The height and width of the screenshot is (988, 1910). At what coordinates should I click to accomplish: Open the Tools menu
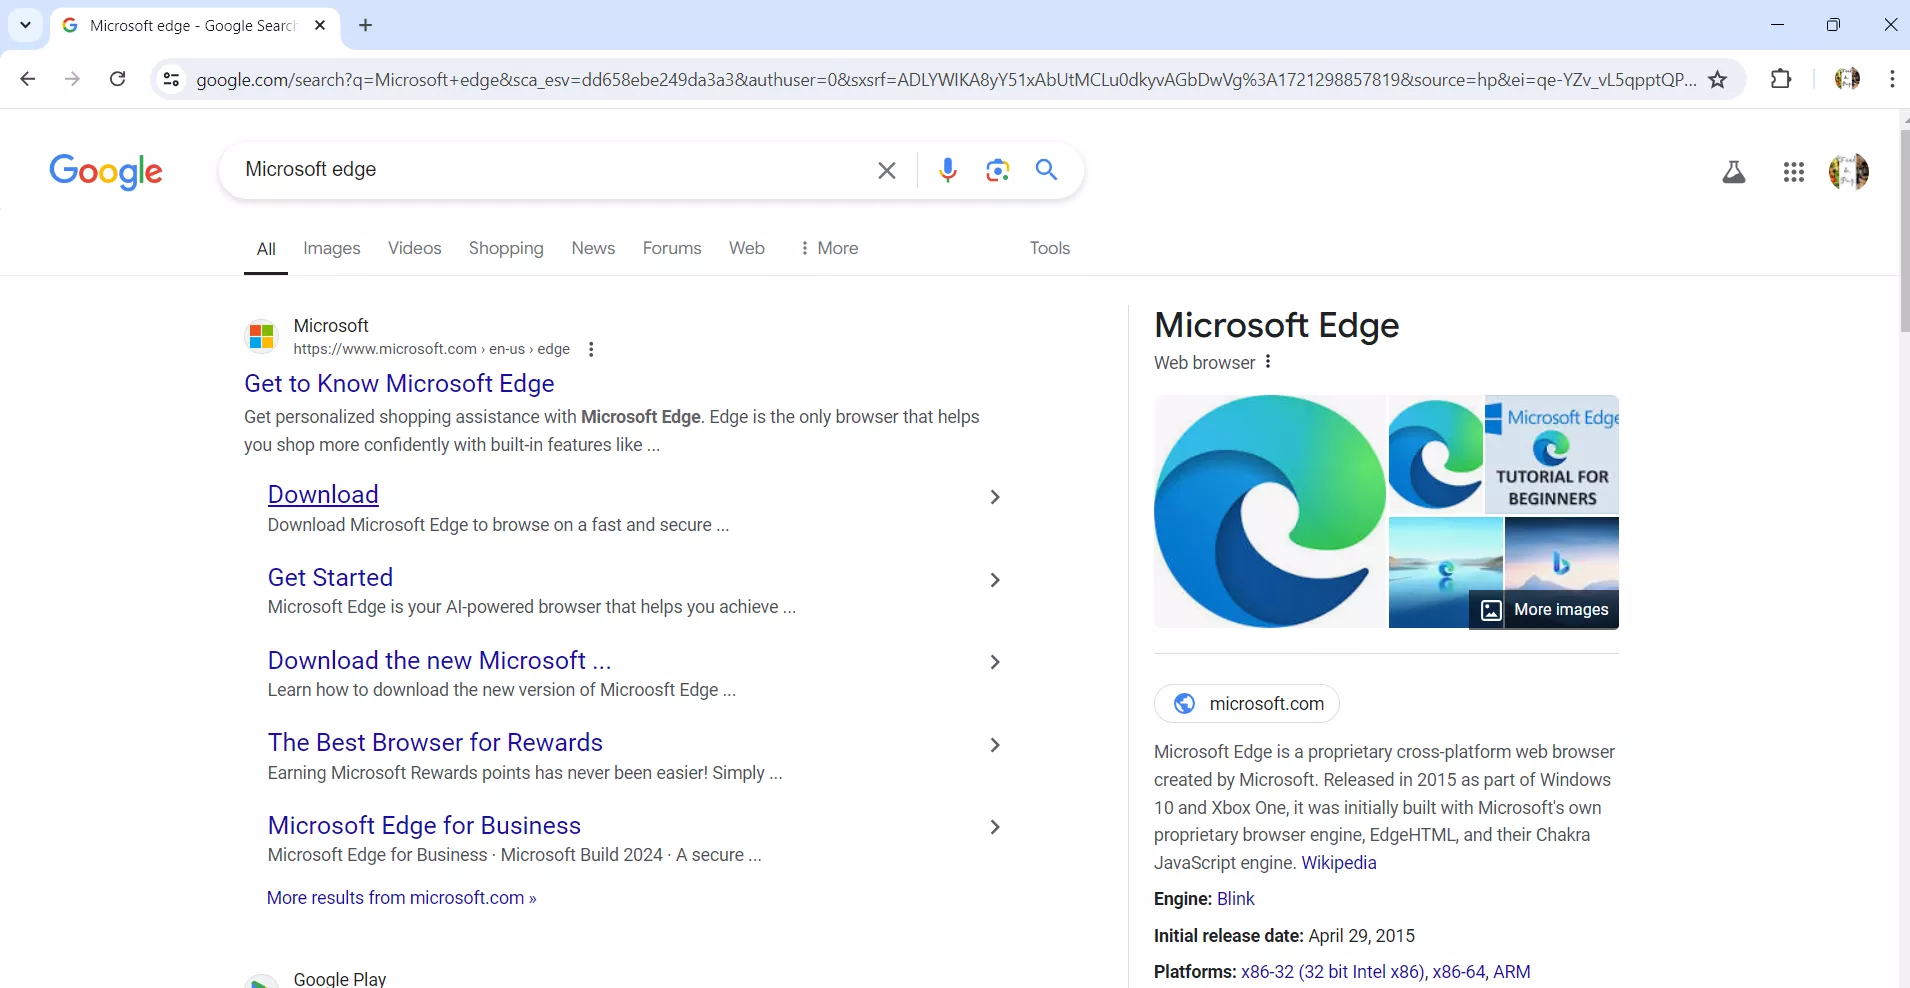pos(1051,248)
